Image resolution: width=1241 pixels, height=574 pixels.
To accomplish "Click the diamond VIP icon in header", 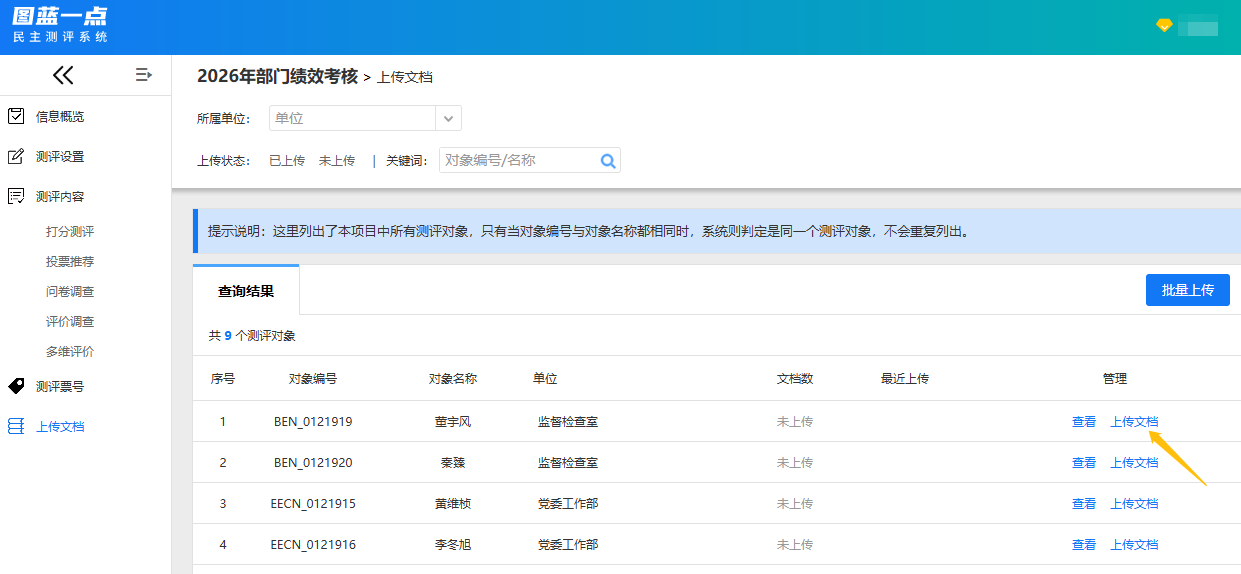I will pos(1164,26).
